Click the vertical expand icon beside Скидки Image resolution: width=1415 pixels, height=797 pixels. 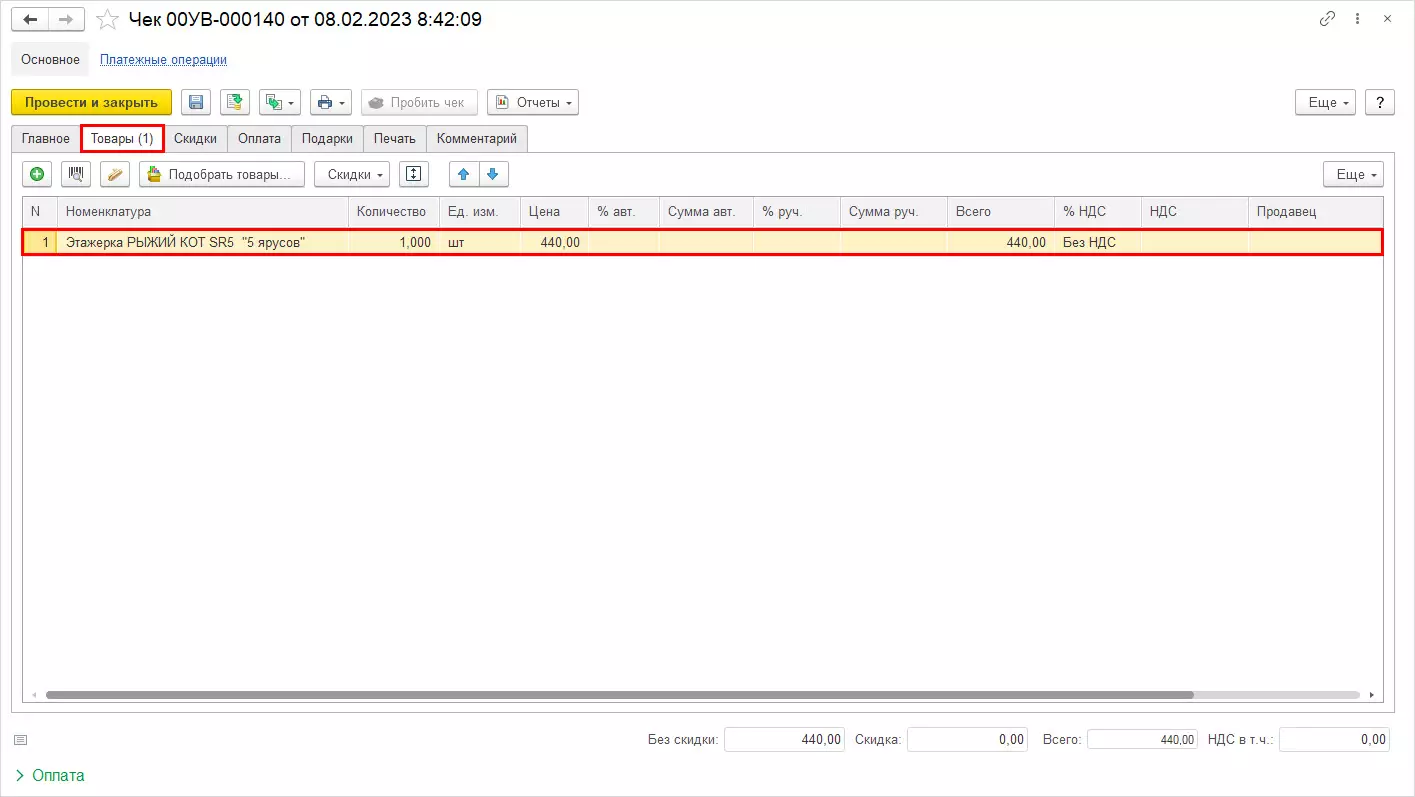click(x=414, y=174)
